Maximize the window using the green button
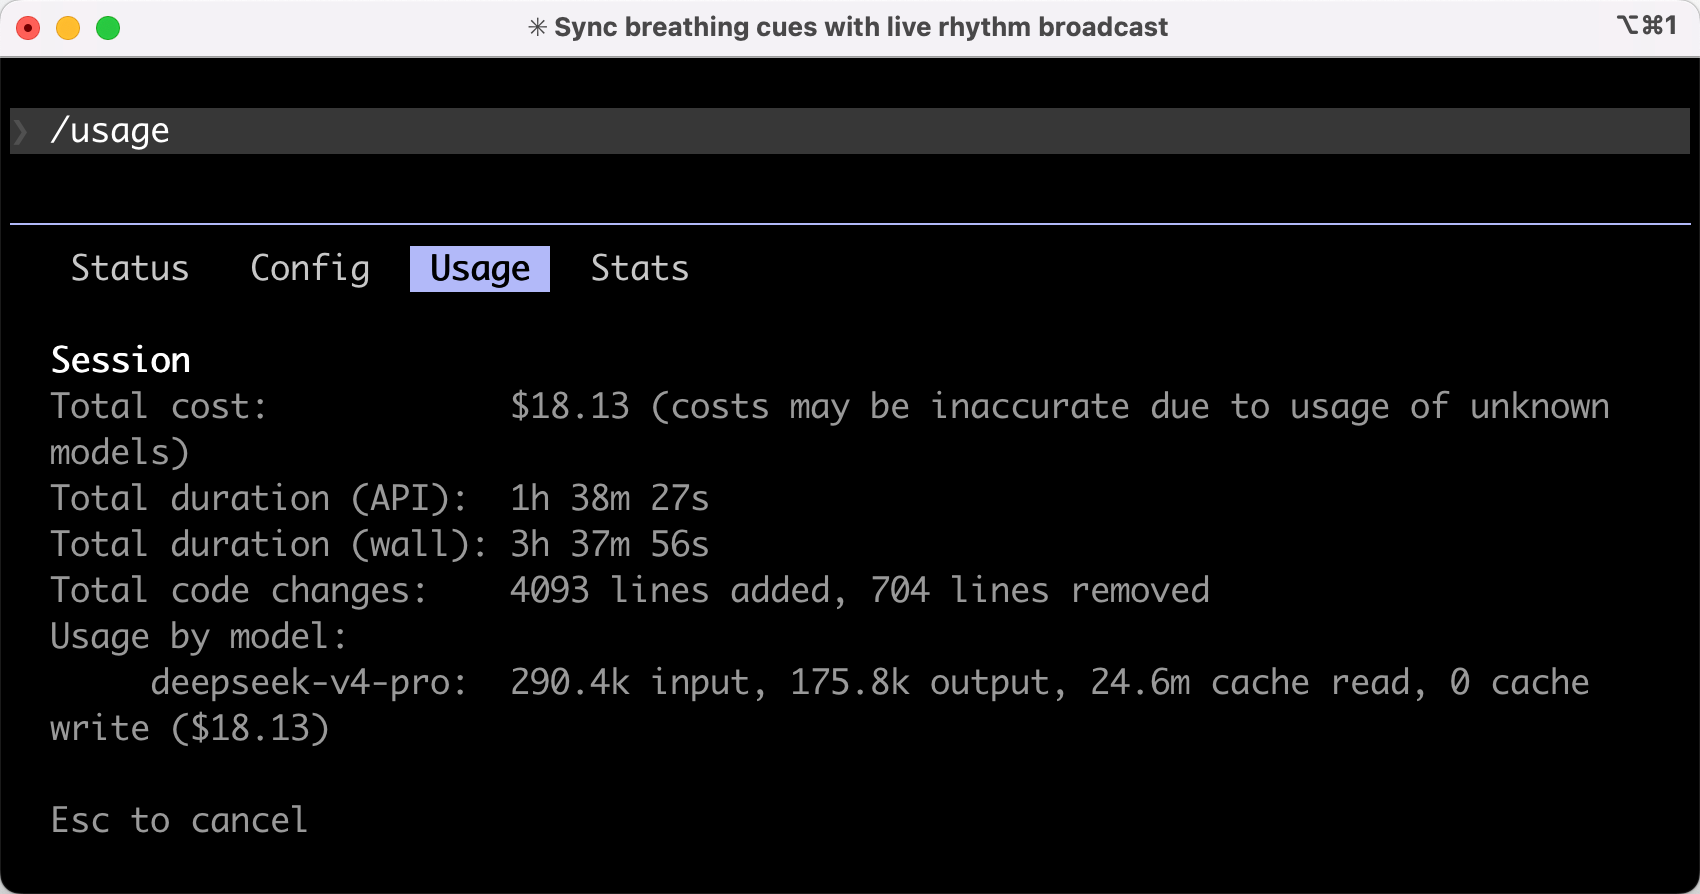 tap(108, 28)
